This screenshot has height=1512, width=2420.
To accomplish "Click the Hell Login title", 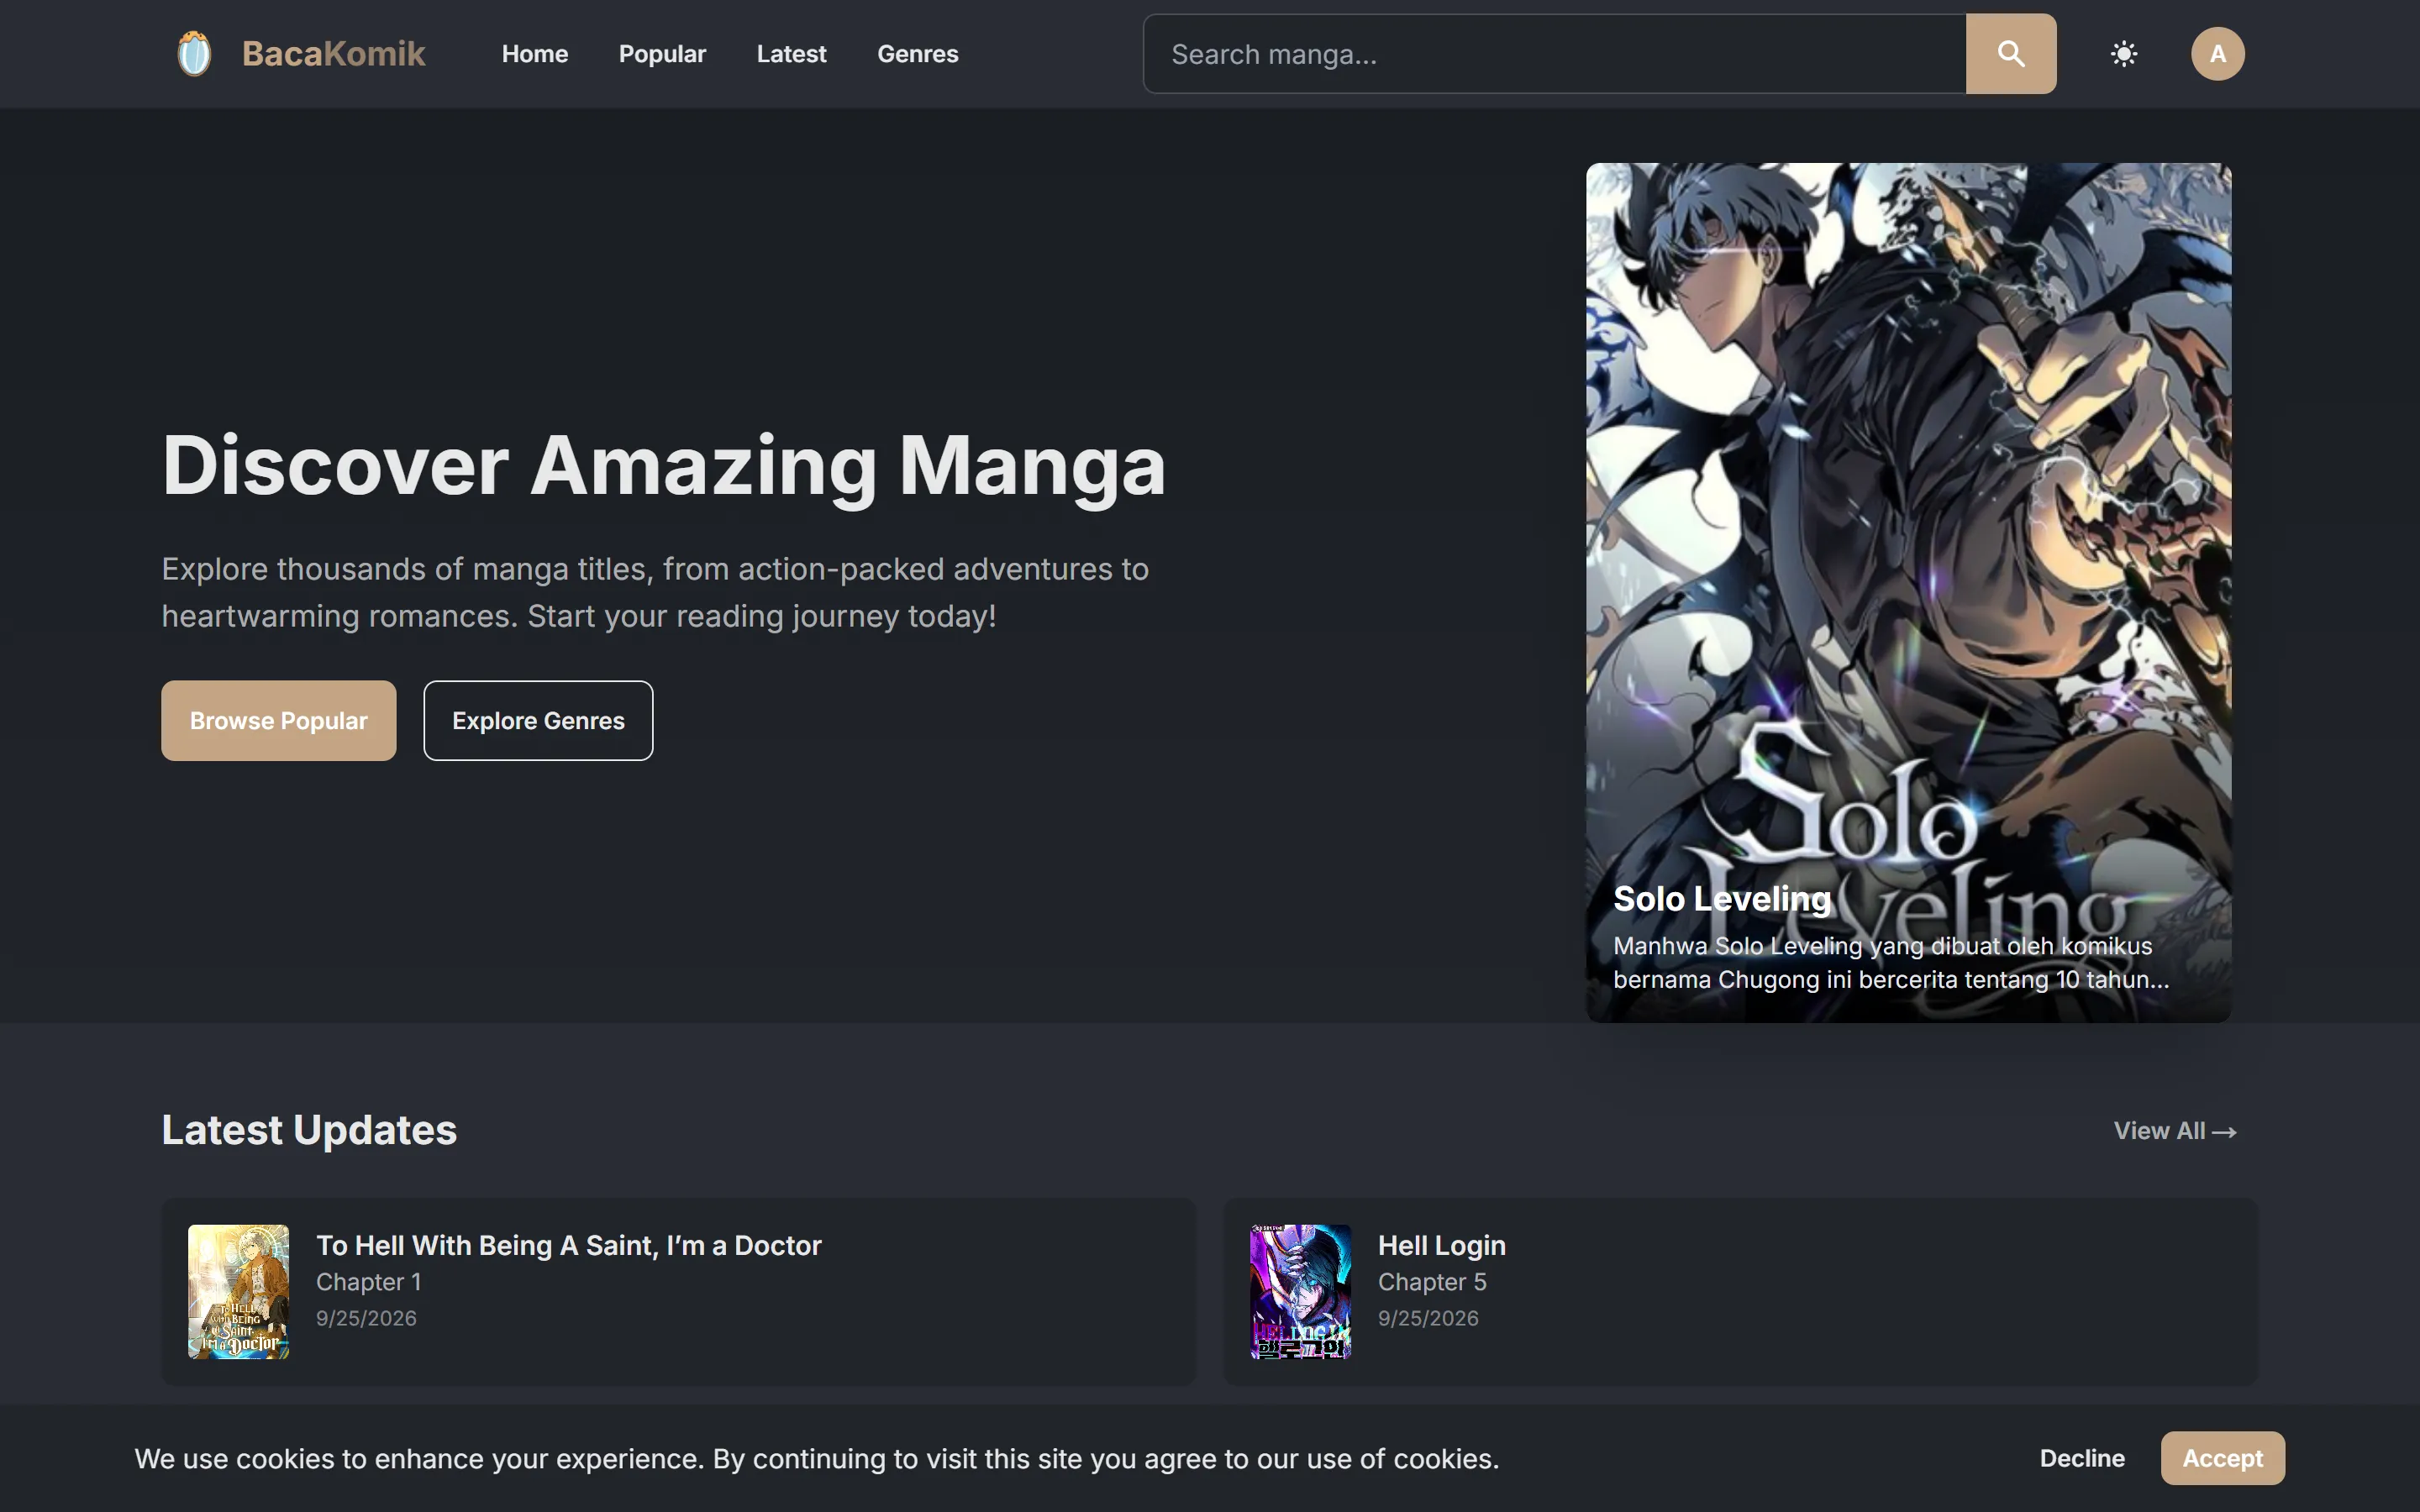I will click(1441, 1245).
